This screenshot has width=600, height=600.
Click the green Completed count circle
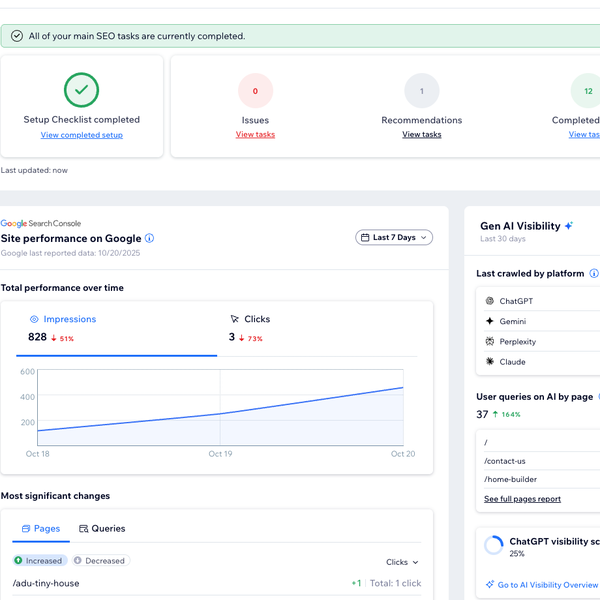[x=587, y=91]
